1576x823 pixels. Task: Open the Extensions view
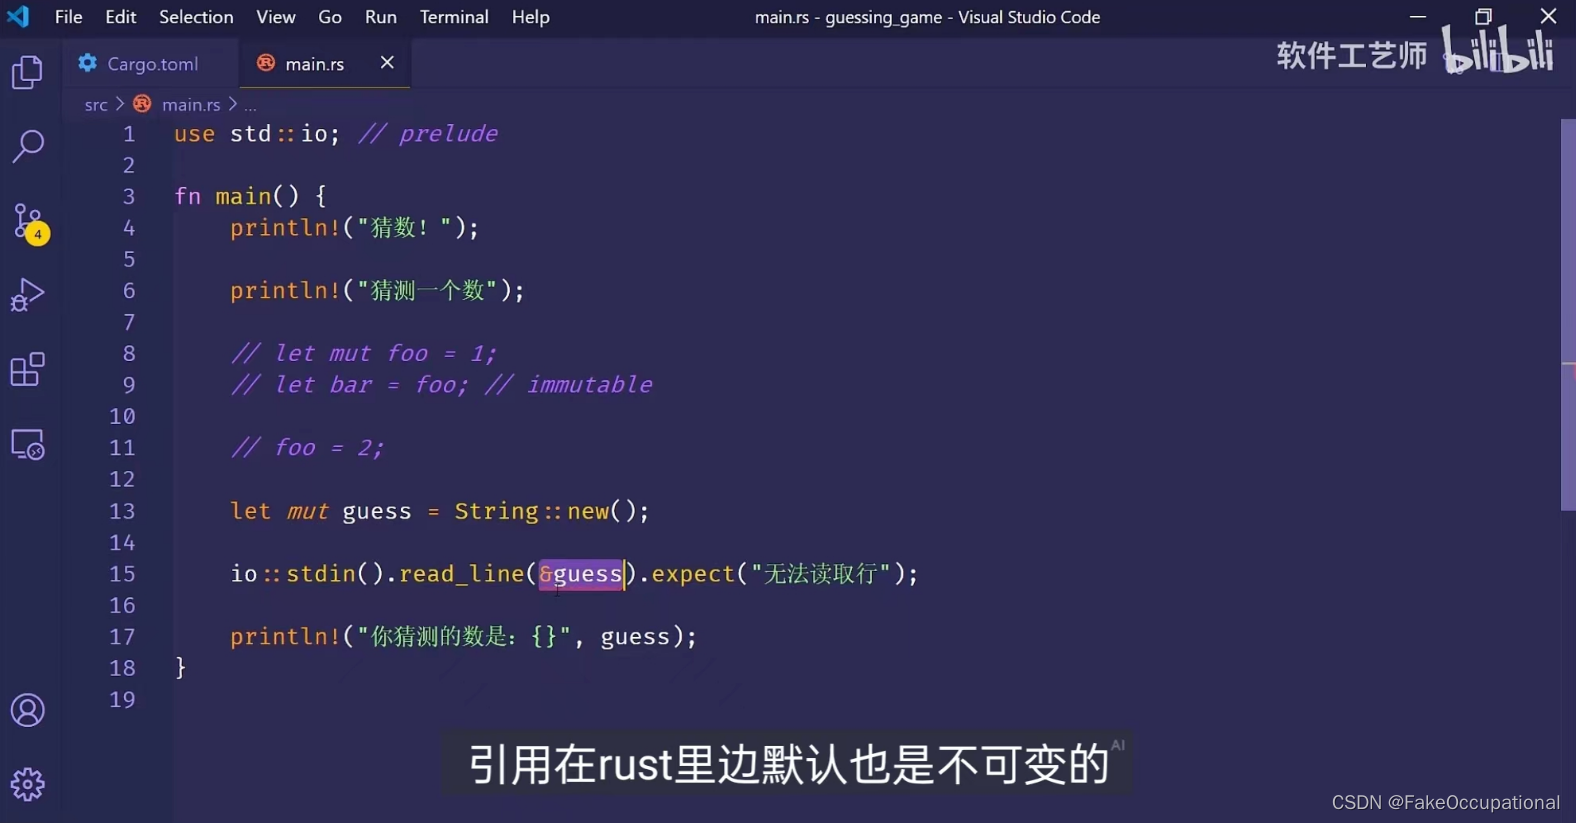pos(28,369)
